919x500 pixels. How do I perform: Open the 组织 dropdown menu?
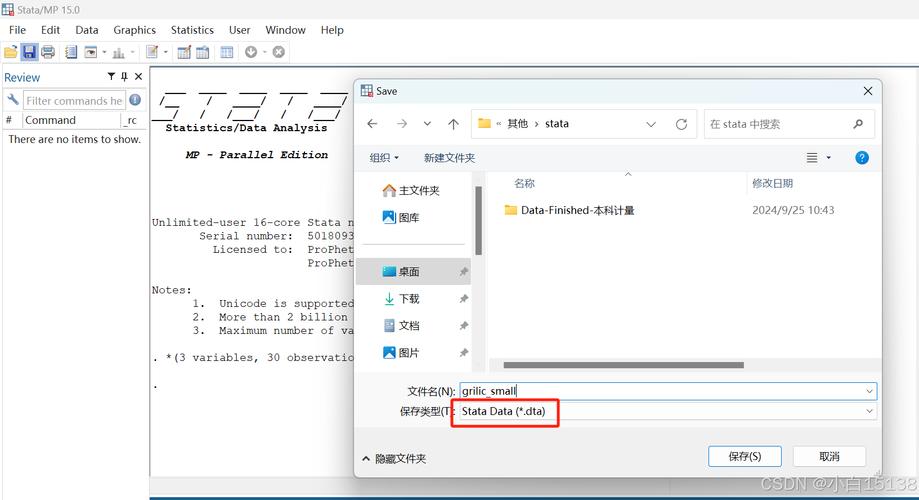click(x=384, y=158)
